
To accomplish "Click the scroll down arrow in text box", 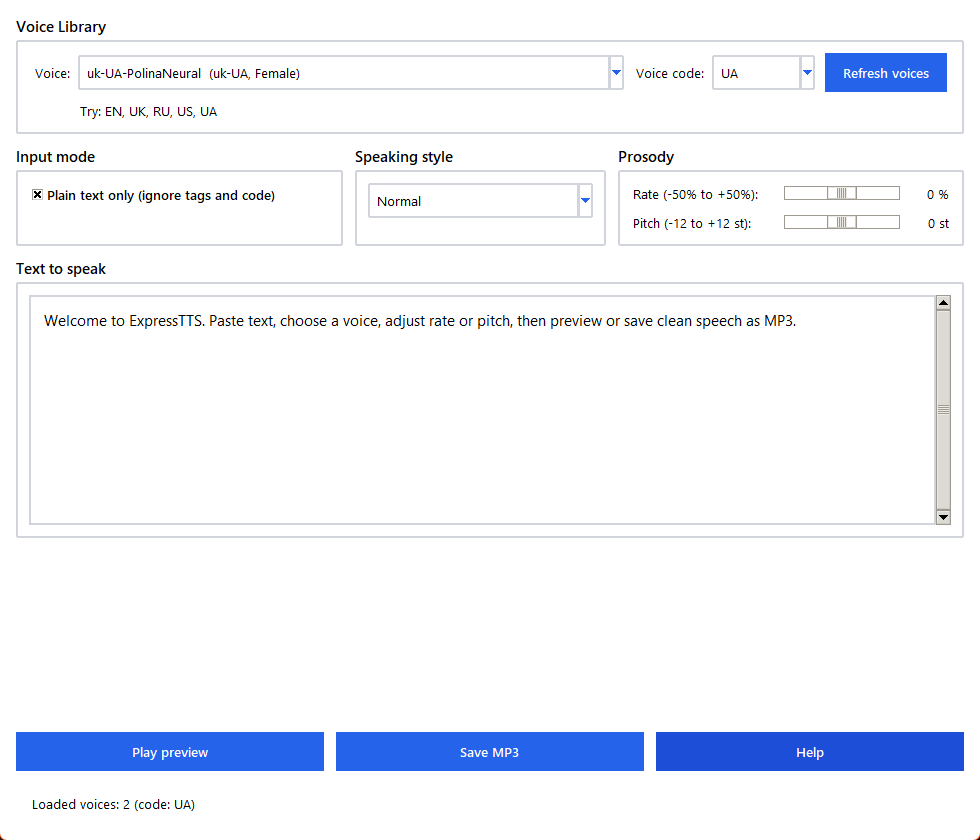I will click(943, 517).
